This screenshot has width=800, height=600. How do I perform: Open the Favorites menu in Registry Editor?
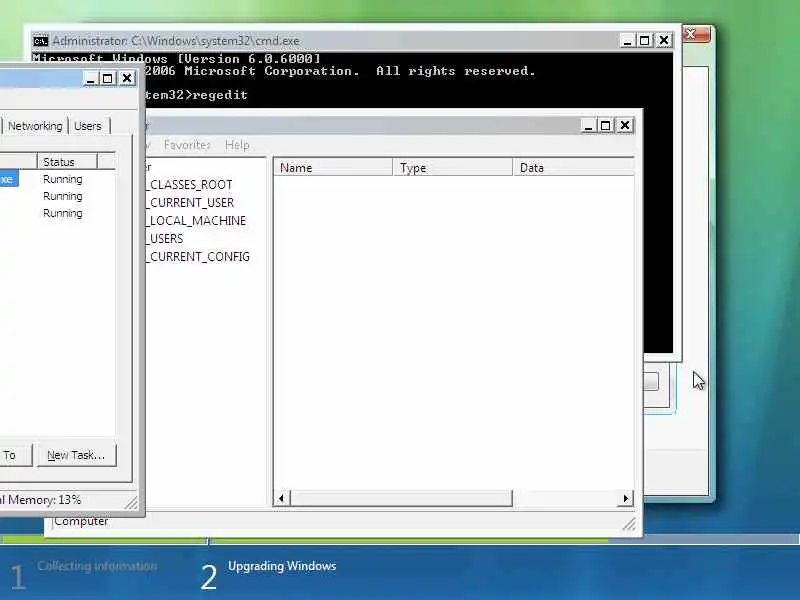187,145
